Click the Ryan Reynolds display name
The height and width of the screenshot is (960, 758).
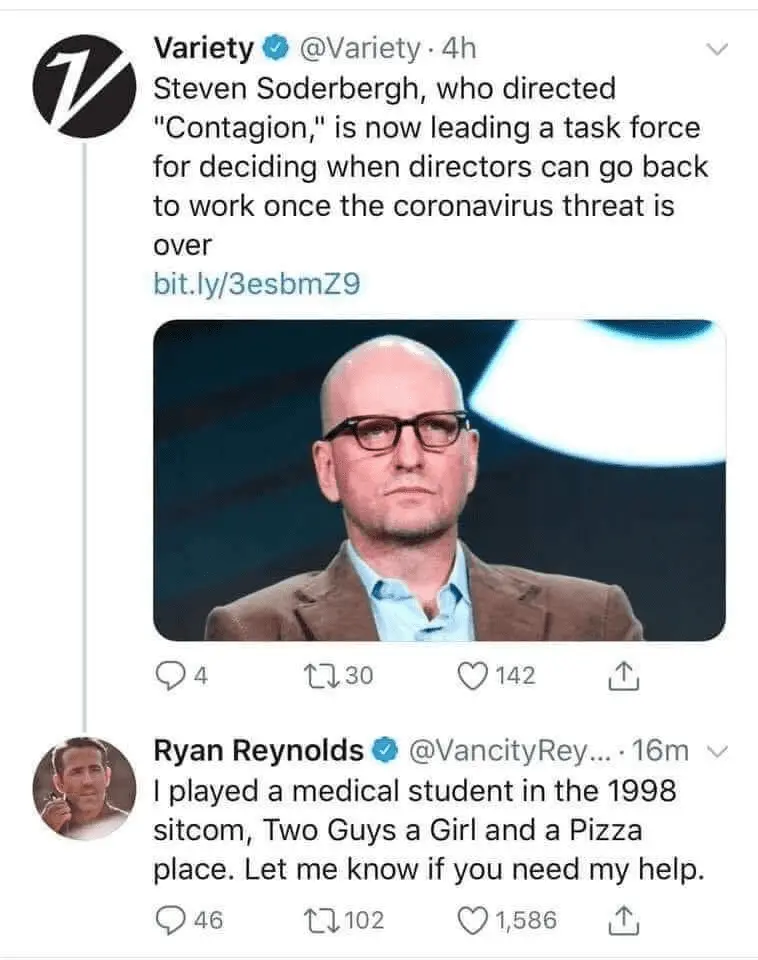pos(258,750)
